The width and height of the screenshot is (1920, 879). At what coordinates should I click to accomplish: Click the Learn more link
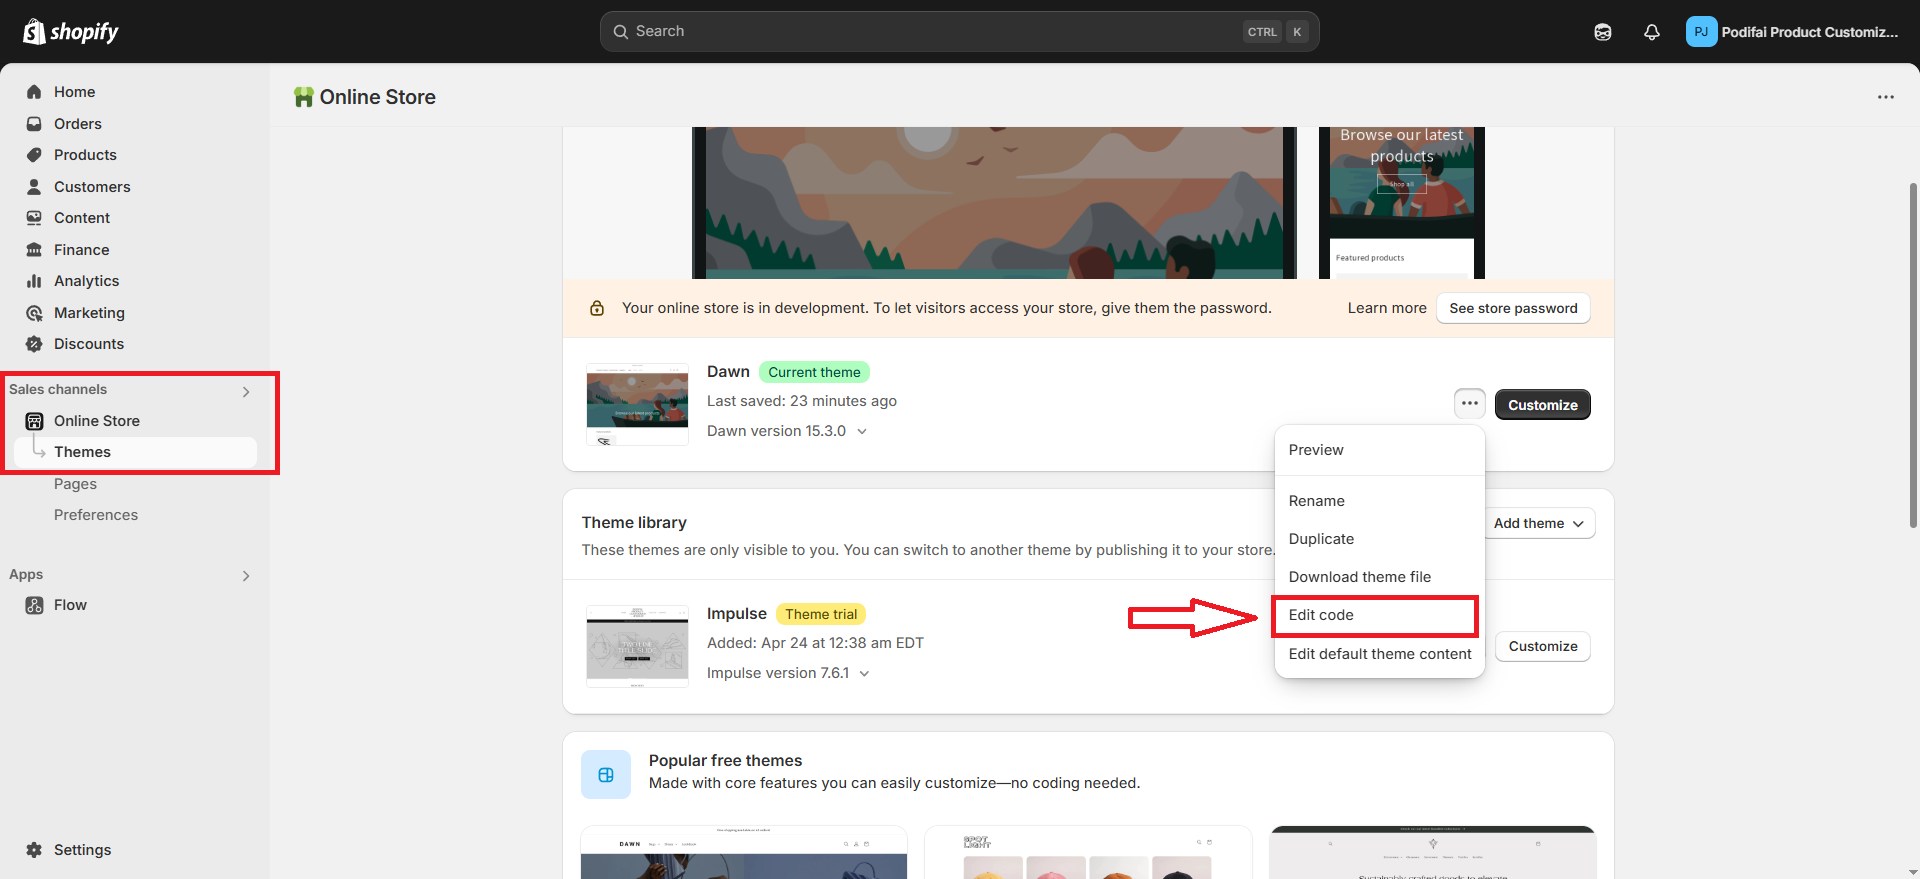click(1386, 308)
